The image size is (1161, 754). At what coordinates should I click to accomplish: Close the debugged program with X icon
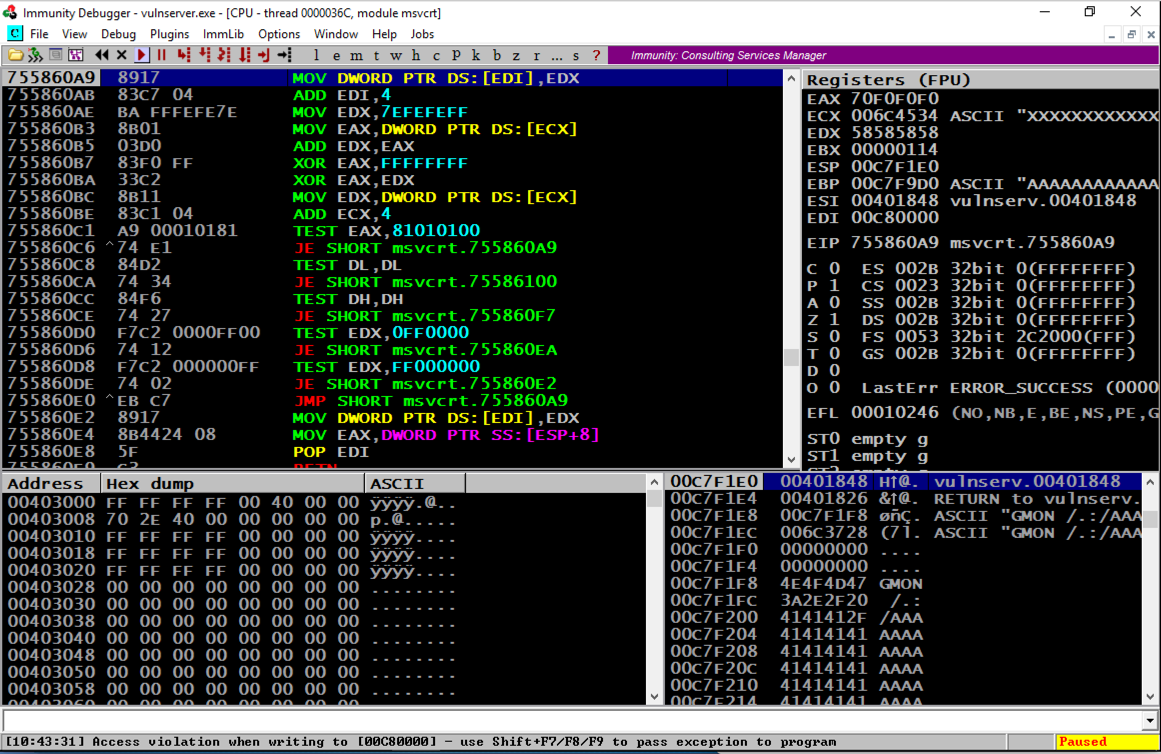tap(121, 55)
